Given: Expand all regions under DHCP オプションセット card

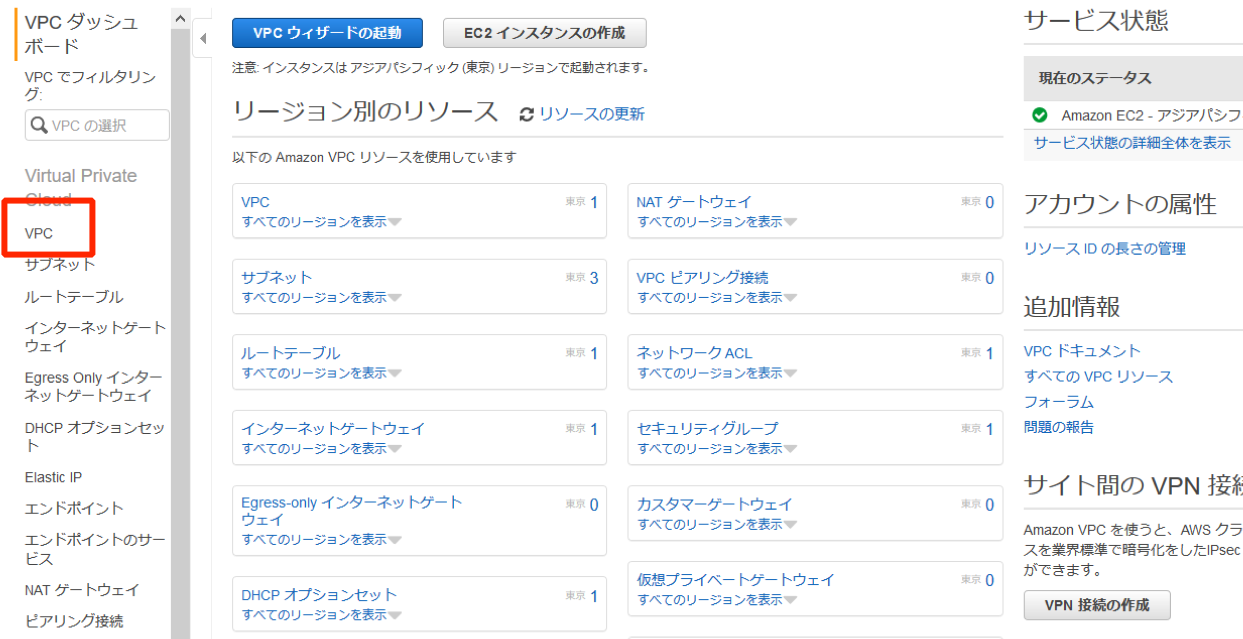Looking at the screenshot, I should tap(321, 615).
